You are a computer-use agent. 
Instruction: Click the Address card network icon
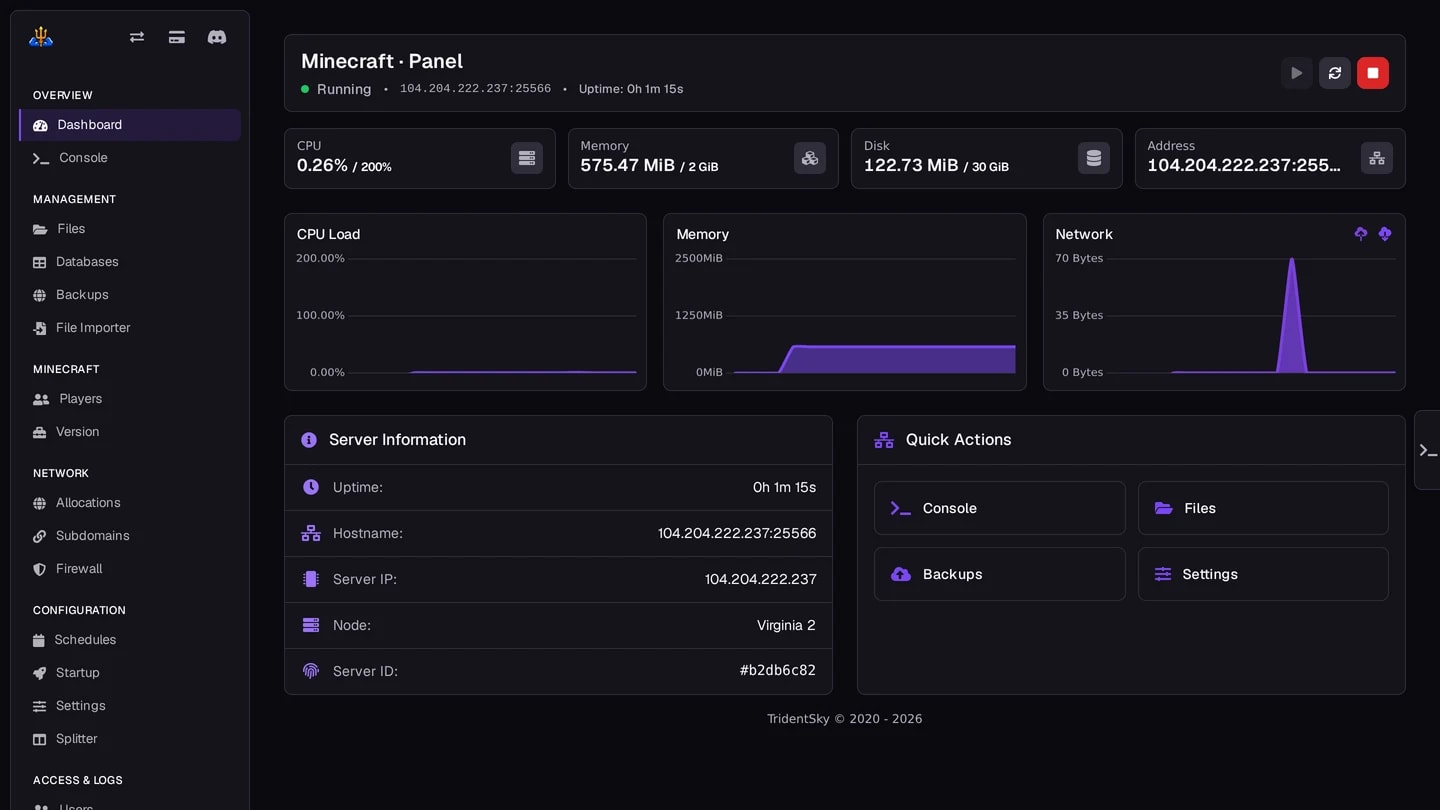(1377, 158)
